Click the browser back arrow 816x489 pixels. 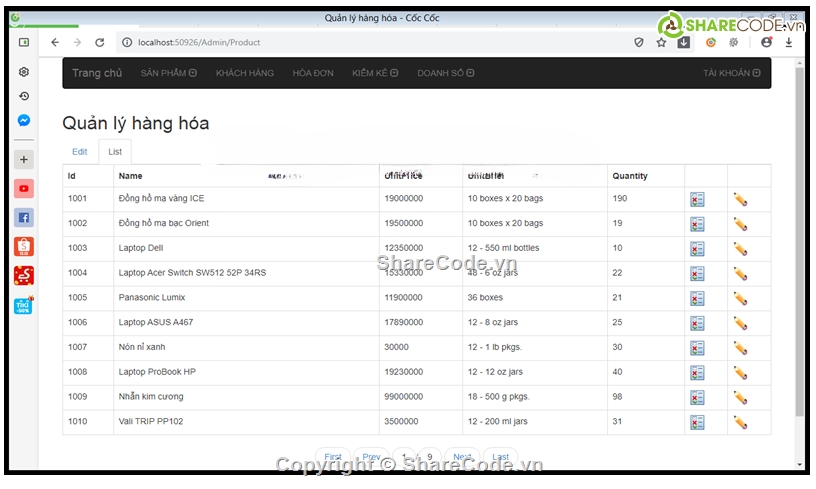click(x=55, y=43)
